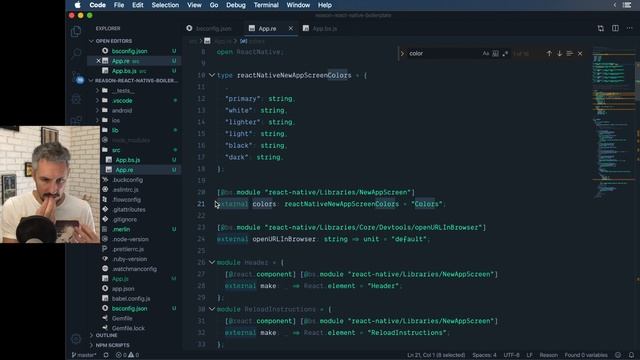Open the Source Control activity bar icon

pyautogui.click(x=76, y=77)
